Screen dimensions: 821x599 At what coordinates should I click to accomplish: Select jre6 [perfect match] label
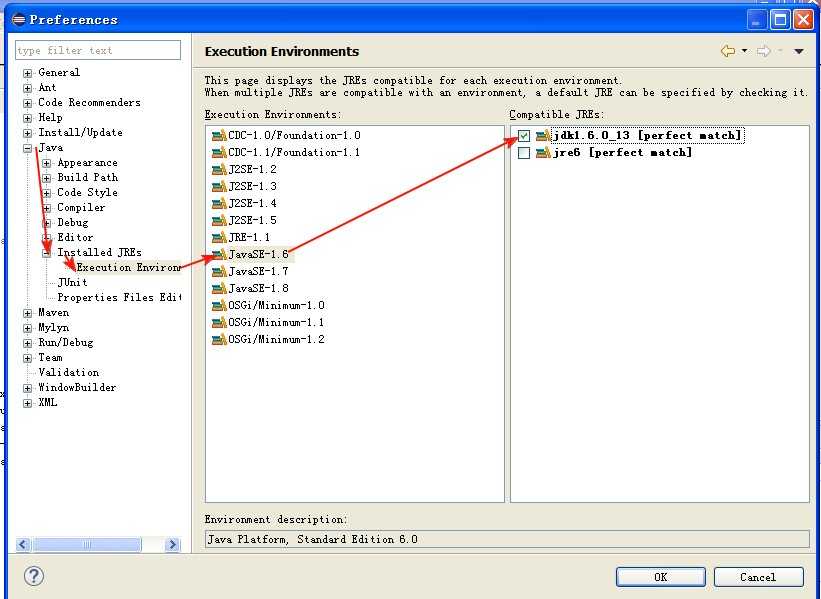click(x=623, y=153)
